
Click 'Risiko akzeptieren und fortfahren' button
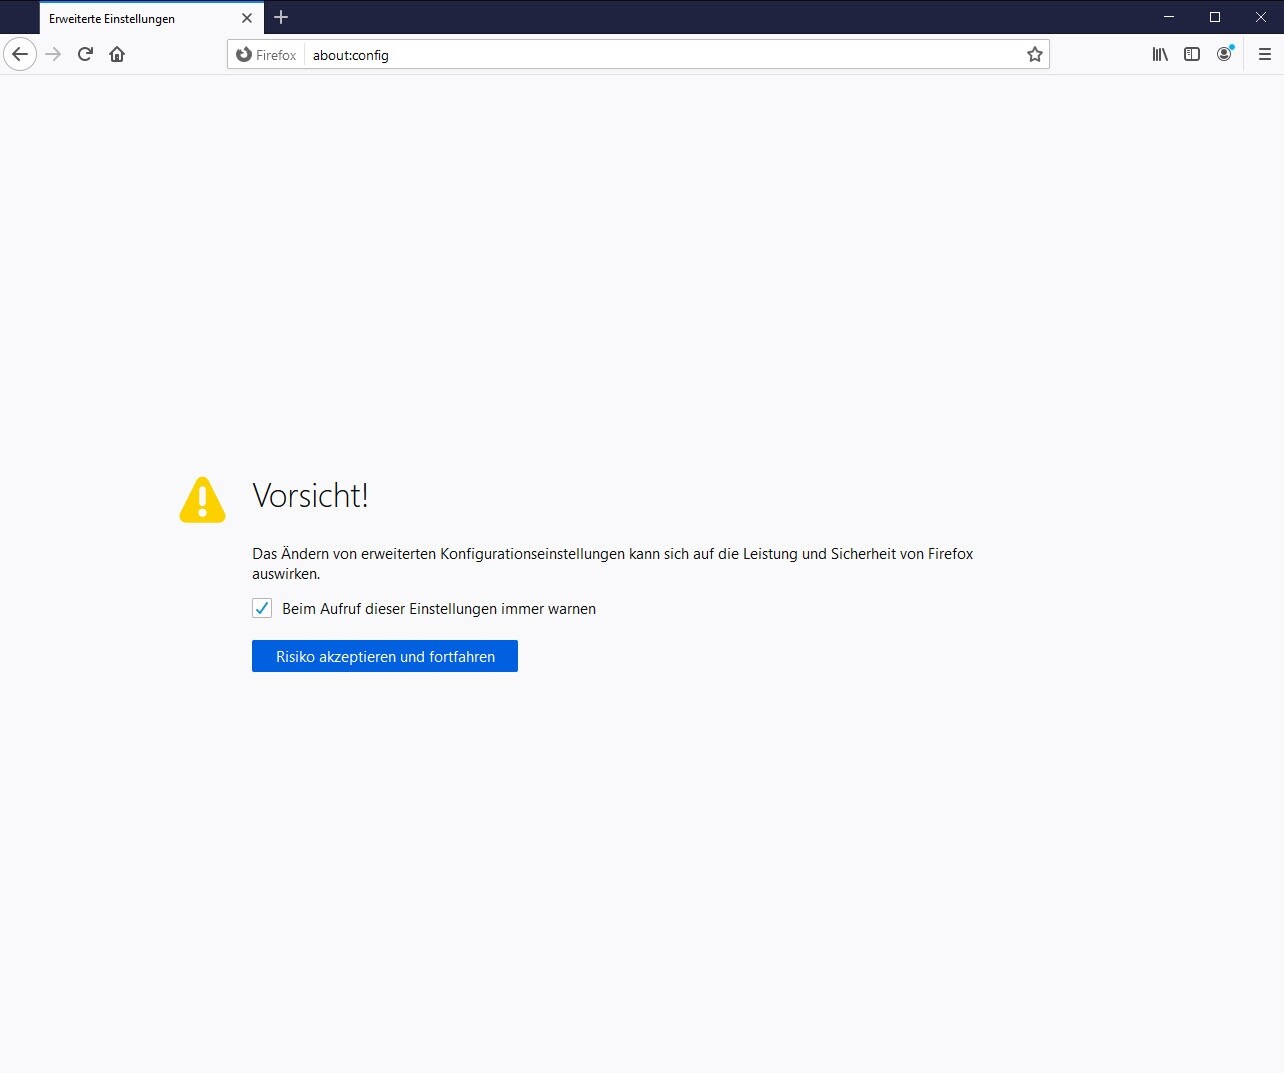coord(385,656)
